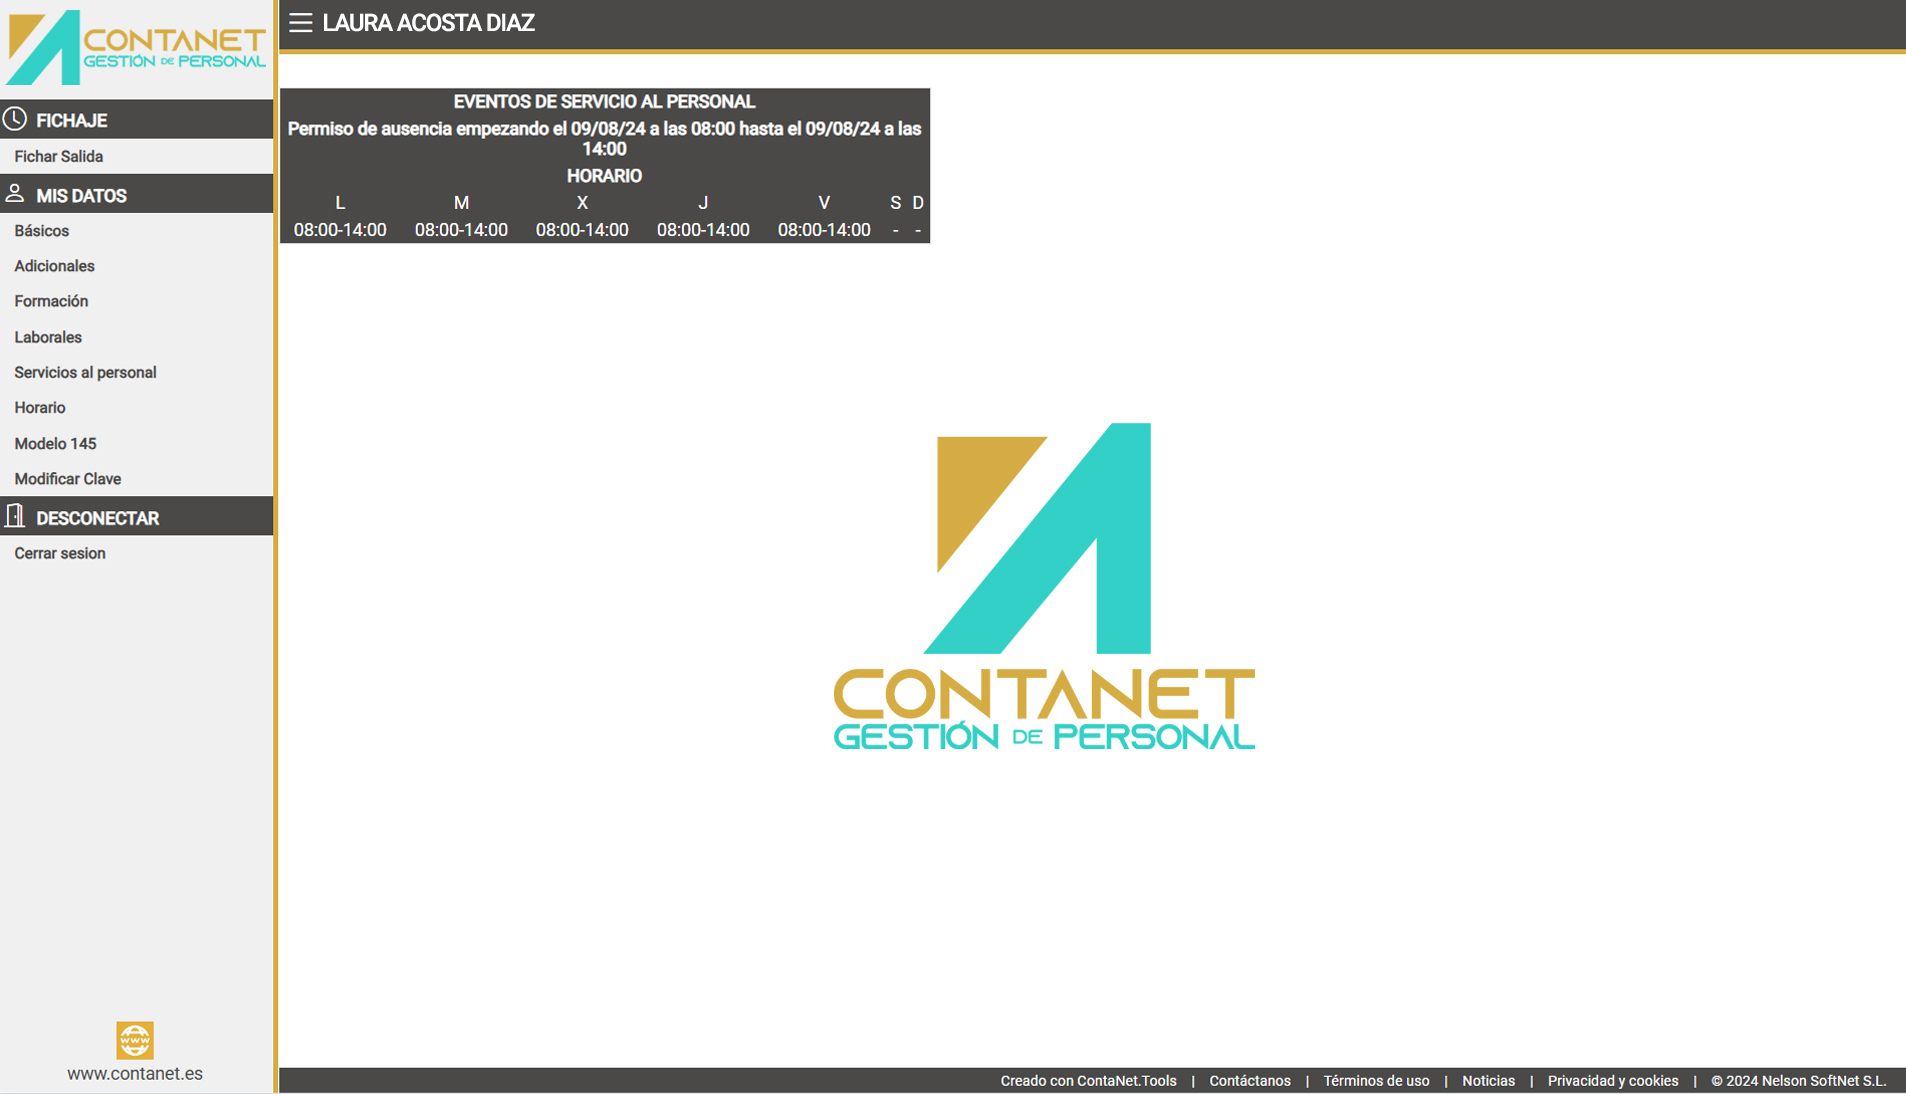
Task: Click the J day column header
Action: pyautogui.click(x=703, y=203)
